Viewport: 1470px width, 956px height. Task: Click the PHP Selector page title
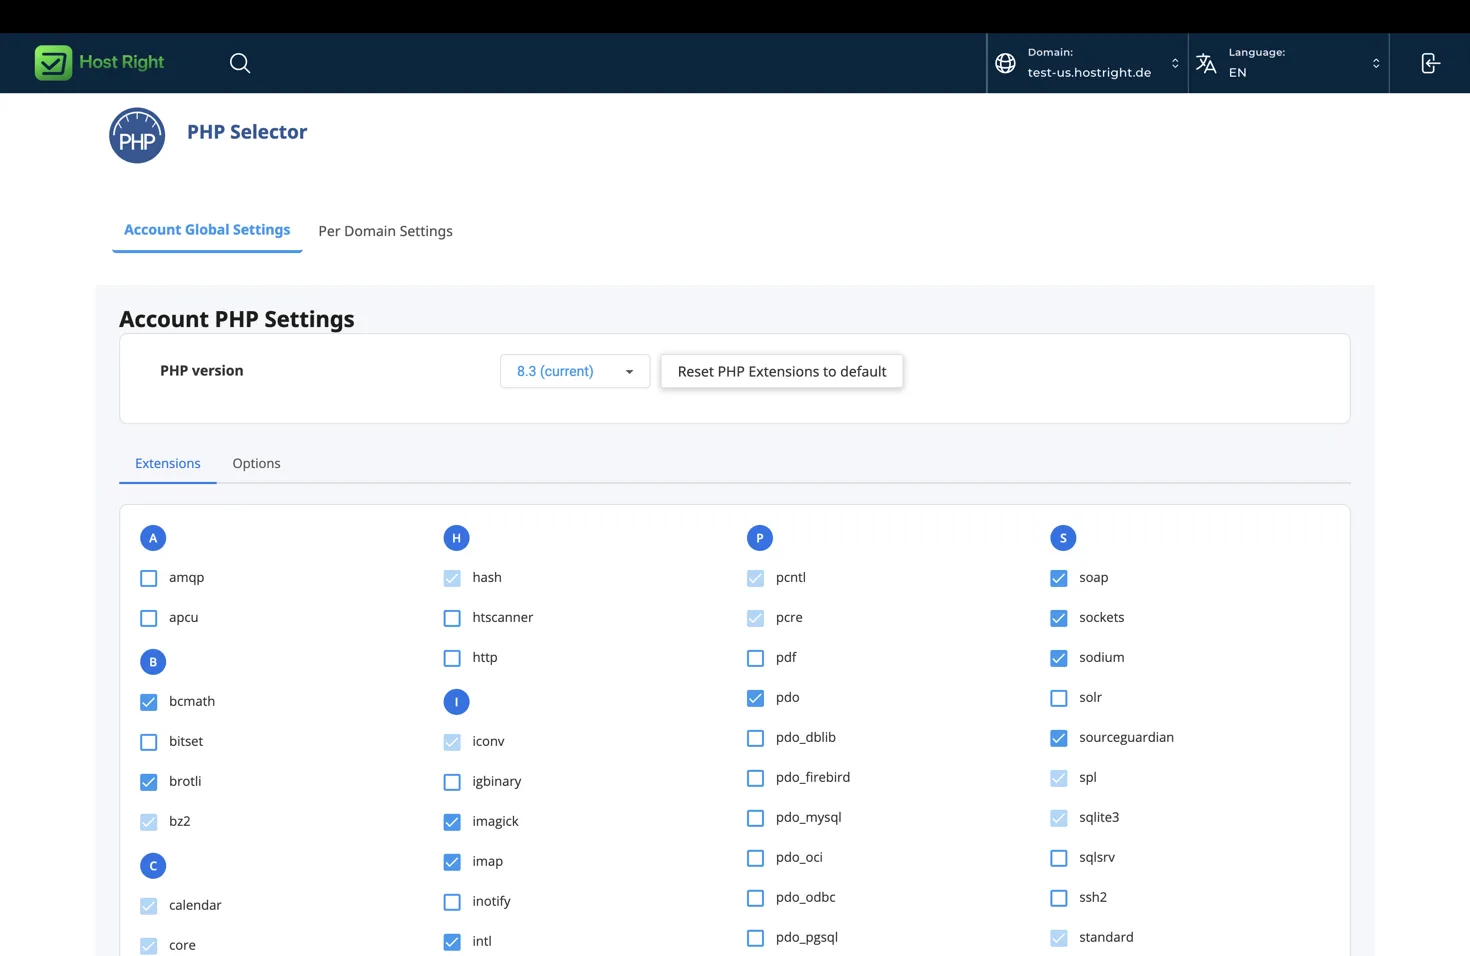(x=247, y=132)
